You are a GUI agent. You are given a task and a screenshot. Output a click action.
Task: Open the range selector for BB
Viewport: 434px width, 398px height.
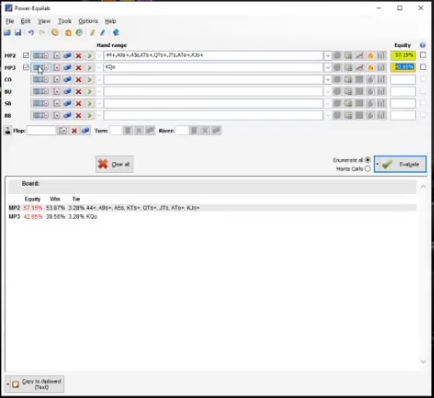pos(41,116)
